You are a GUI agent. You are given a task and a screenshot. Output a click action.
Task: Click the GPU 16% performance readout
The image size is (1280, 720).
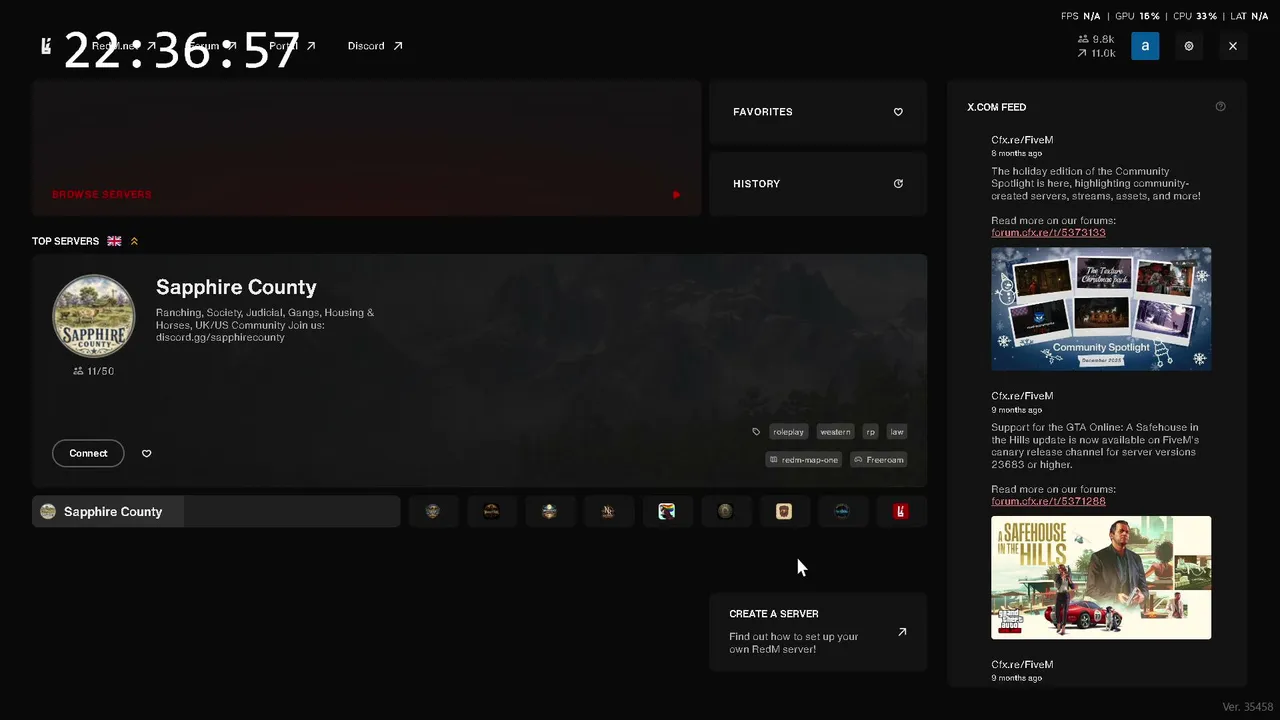coord(1137,16)
